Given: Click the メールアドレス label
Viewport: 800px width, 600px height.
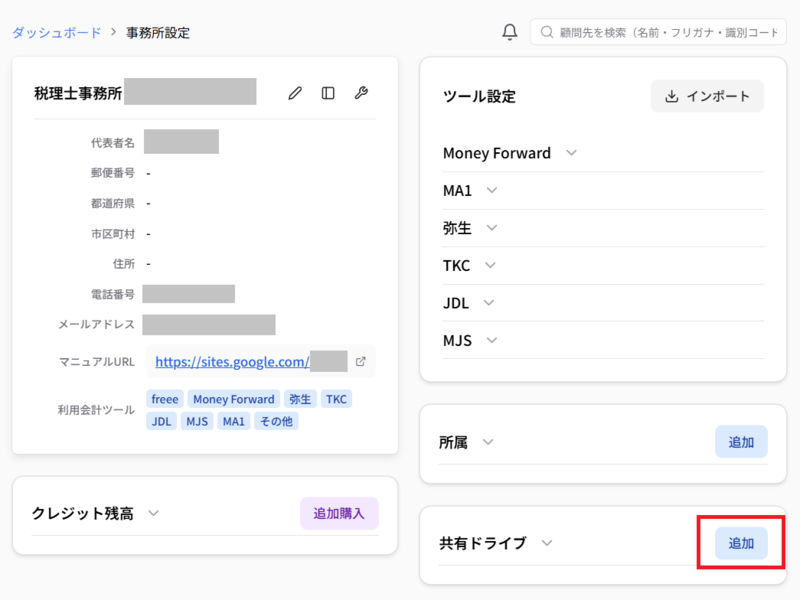Looking at the screenshot, I should tap(96, 324).
